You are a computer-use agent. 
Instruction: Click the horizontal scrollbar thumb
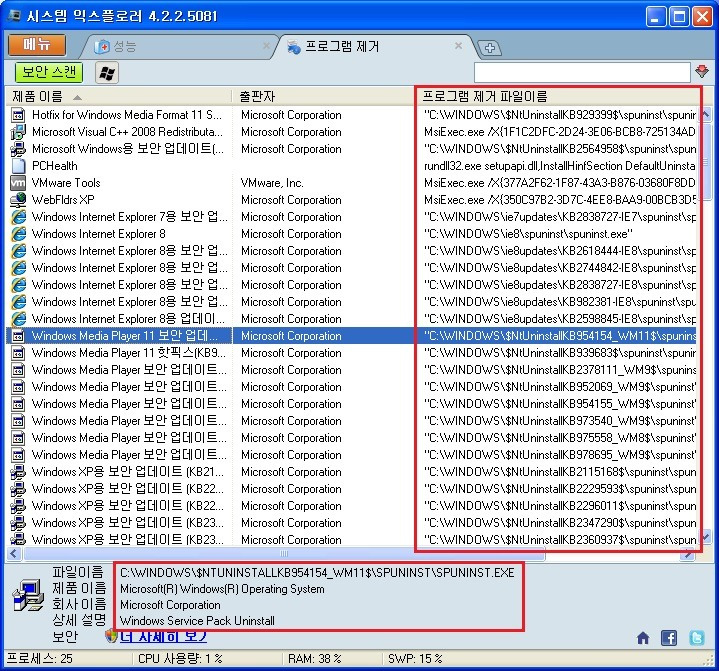[284, 554]
